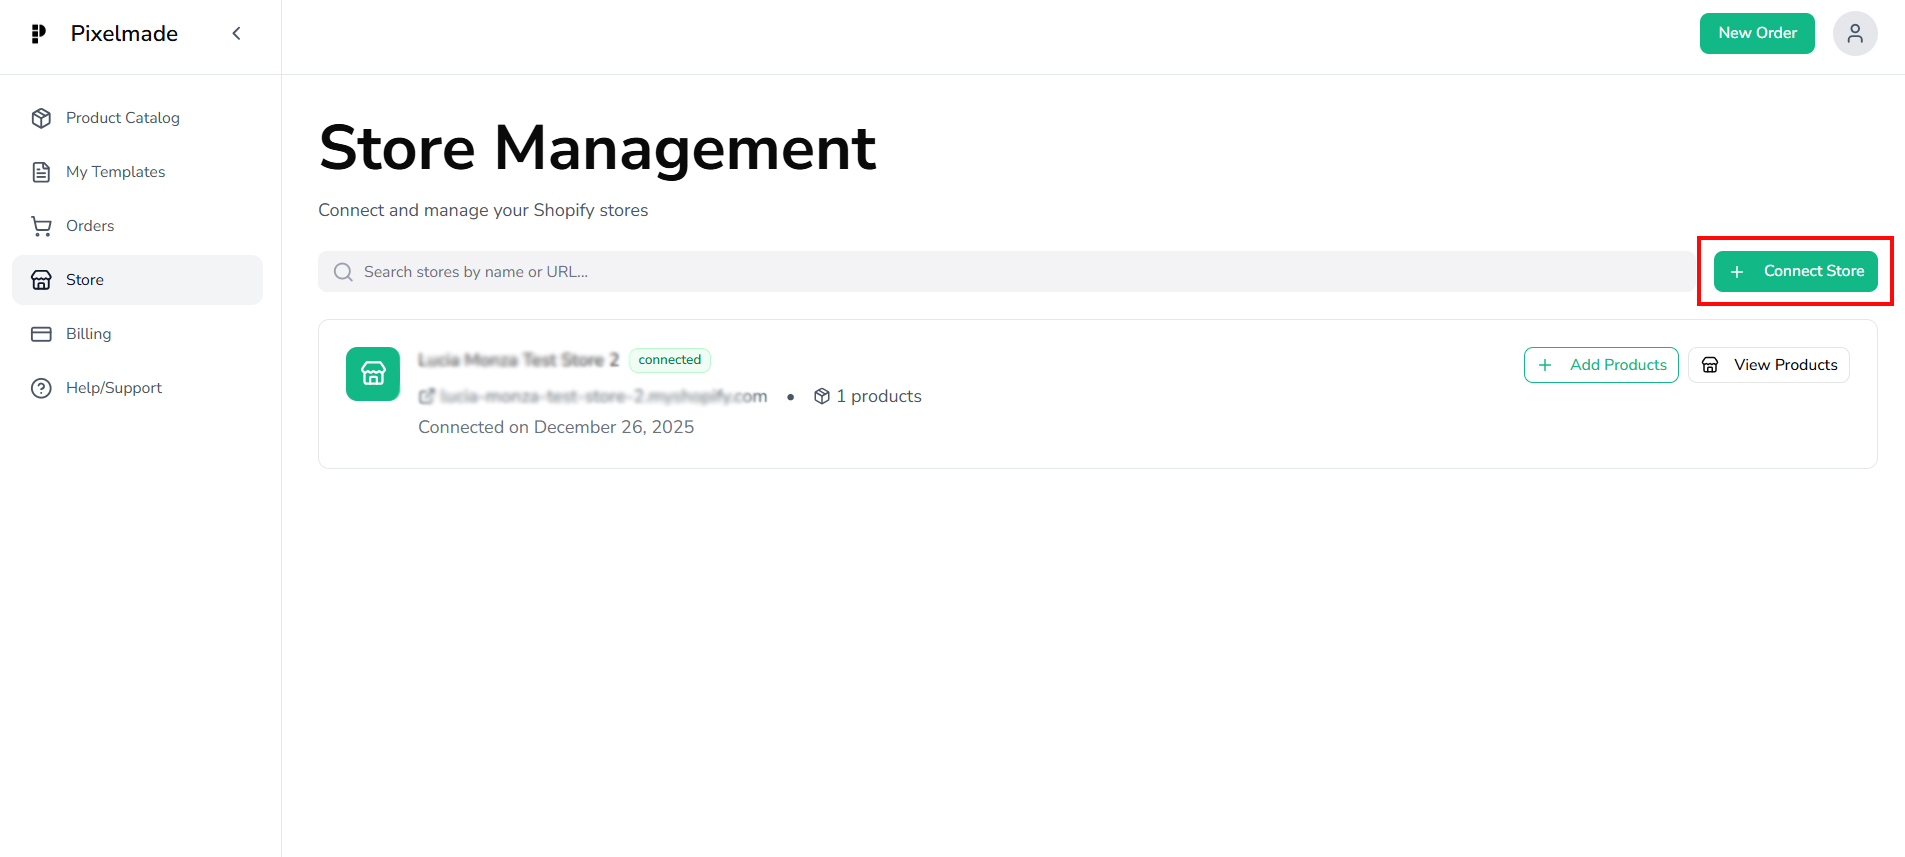This screenshot has height=857, width=1905.
Task: Click the View Products button
Action: (x=1768, y=365)
